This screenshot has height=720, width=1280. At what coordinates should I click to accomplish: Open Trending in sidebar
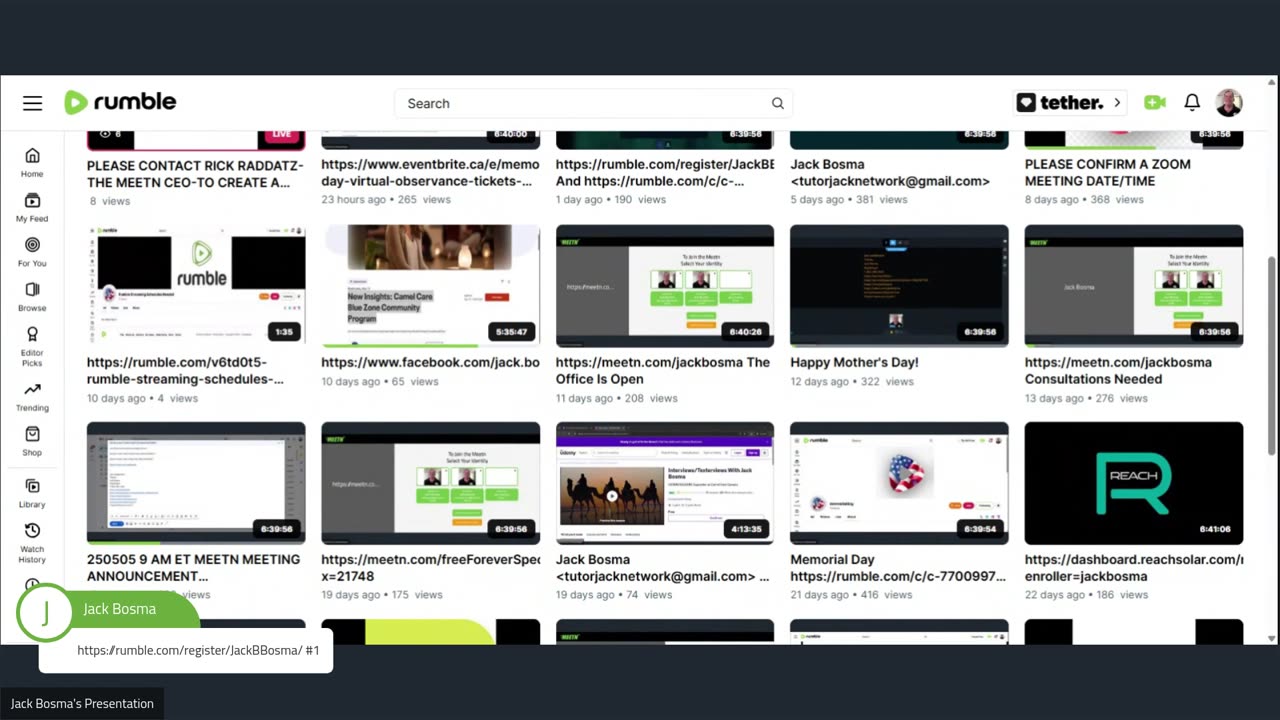coord(32,397)
